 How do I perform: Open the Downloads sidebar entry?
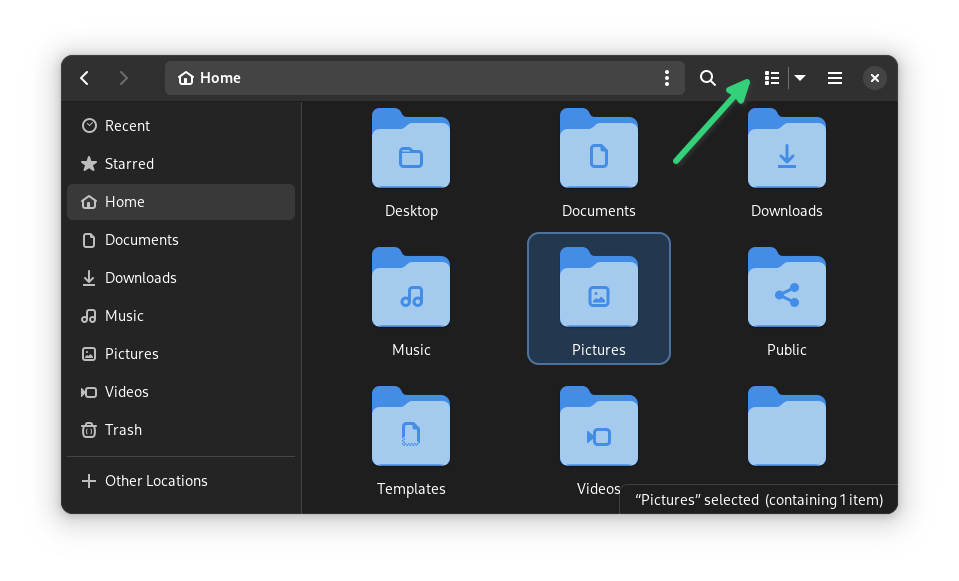(x=140, y=277)
